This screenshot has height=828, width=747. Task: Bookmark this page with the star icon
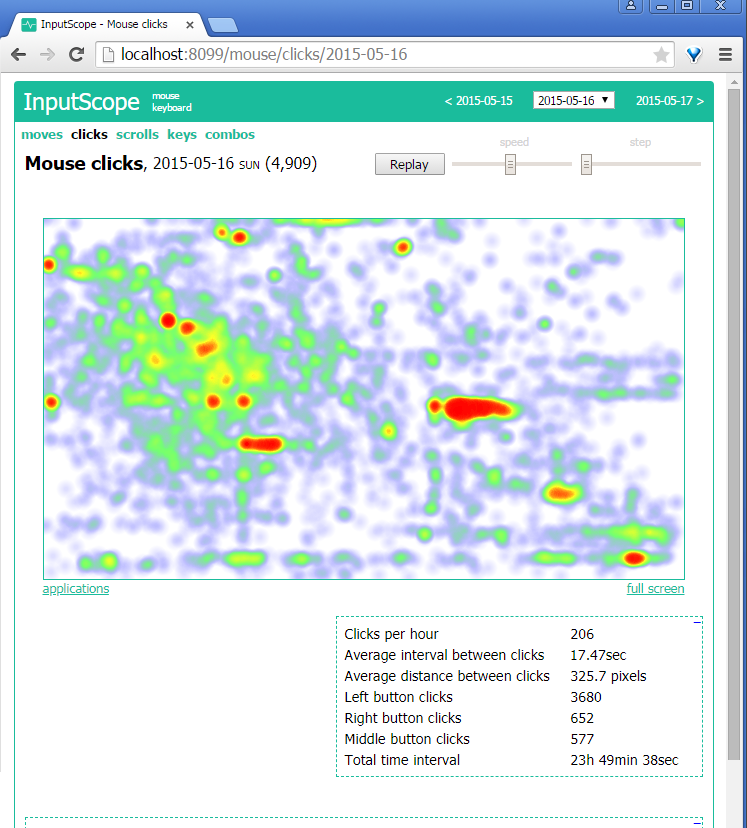(x=661, y=55)
